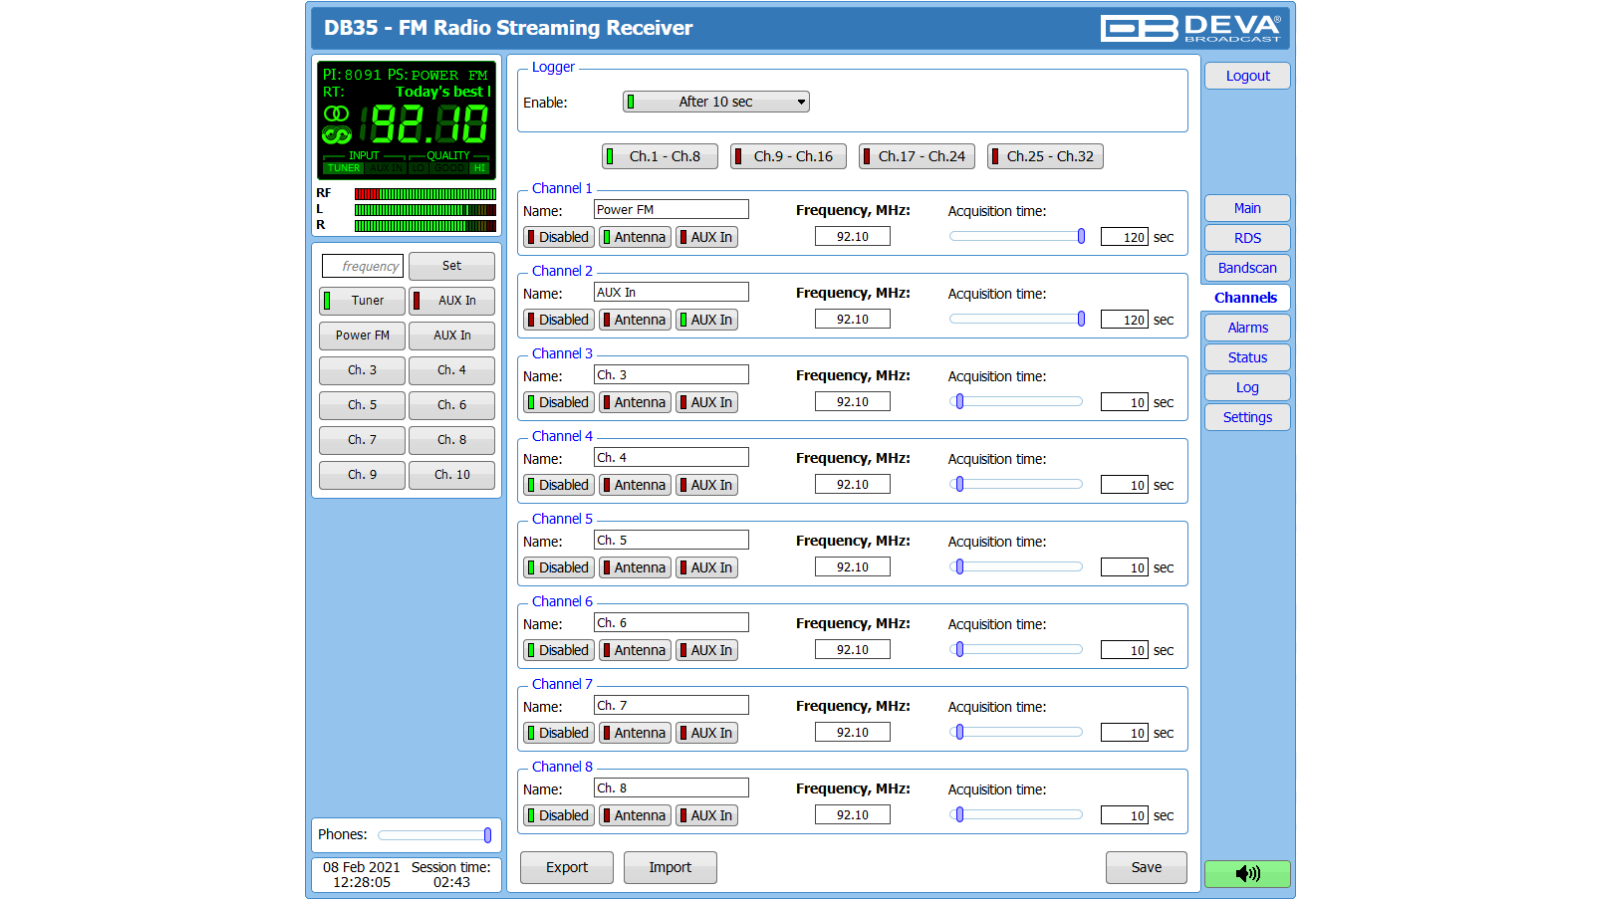The image size is (1600, 900).
Task: Click the Save button
Action: (x=1146, y=868)
